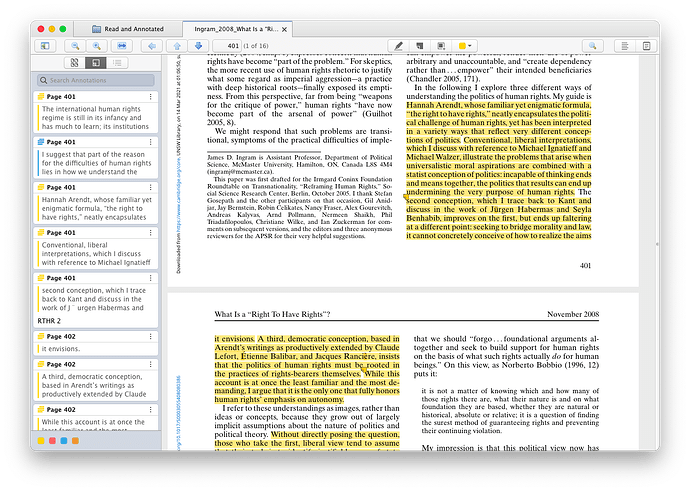Click the page header 'What Is a Right To Have Rights'
Image resolution: width=690 pixels, height=490 pixels.
[272, 314]
